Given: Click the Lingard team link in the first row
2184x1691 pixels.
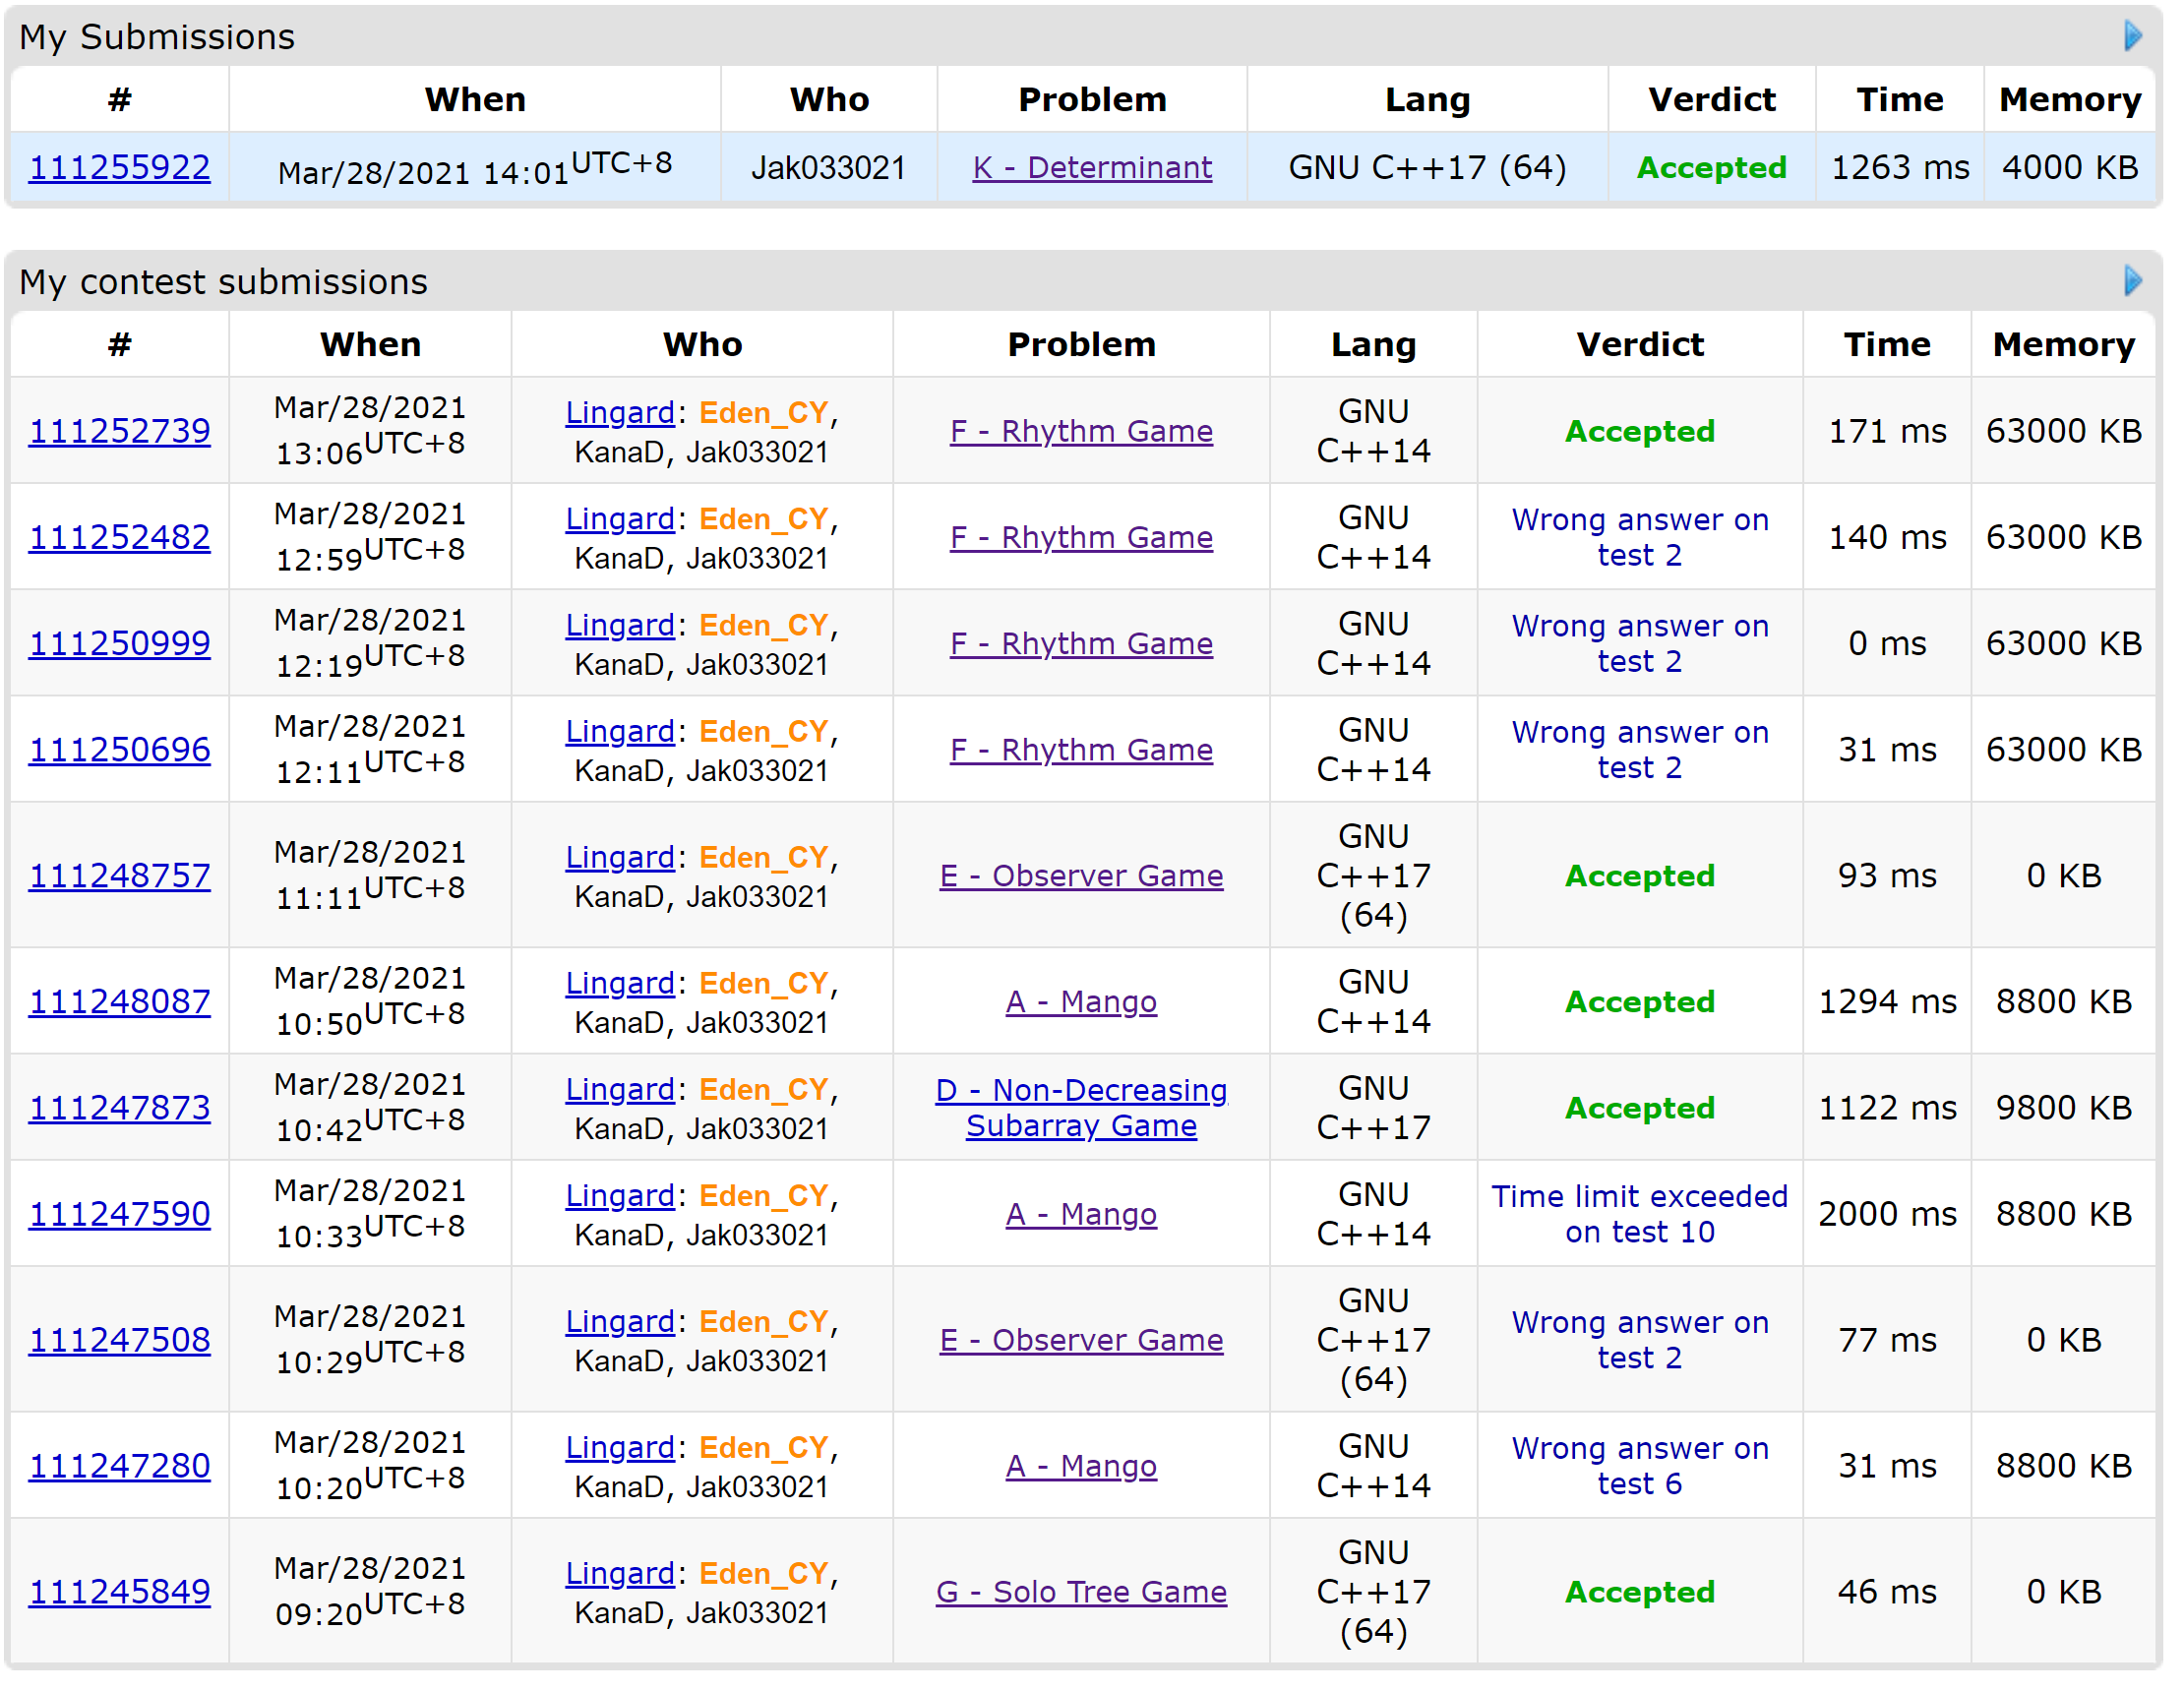Looking at the screenshot, I should tap(620, 412).
